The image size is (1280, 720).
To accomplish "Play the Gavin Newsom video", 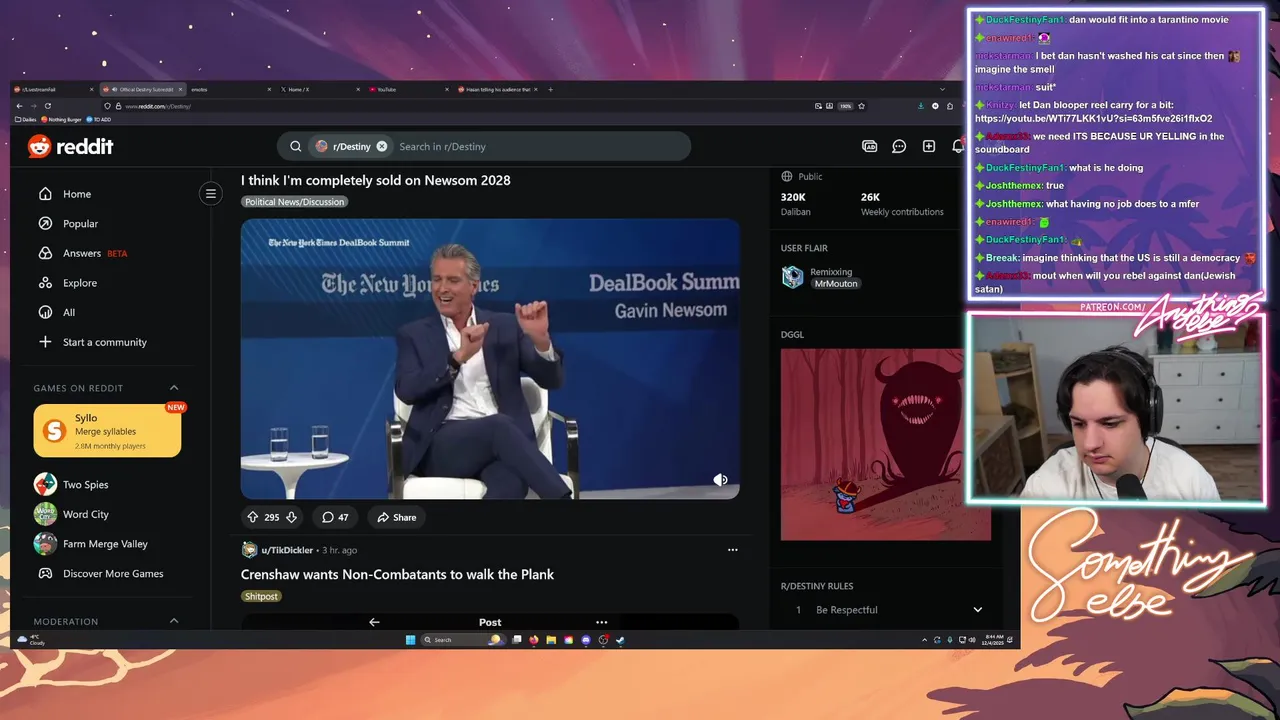I will click(x=490, y=358).
